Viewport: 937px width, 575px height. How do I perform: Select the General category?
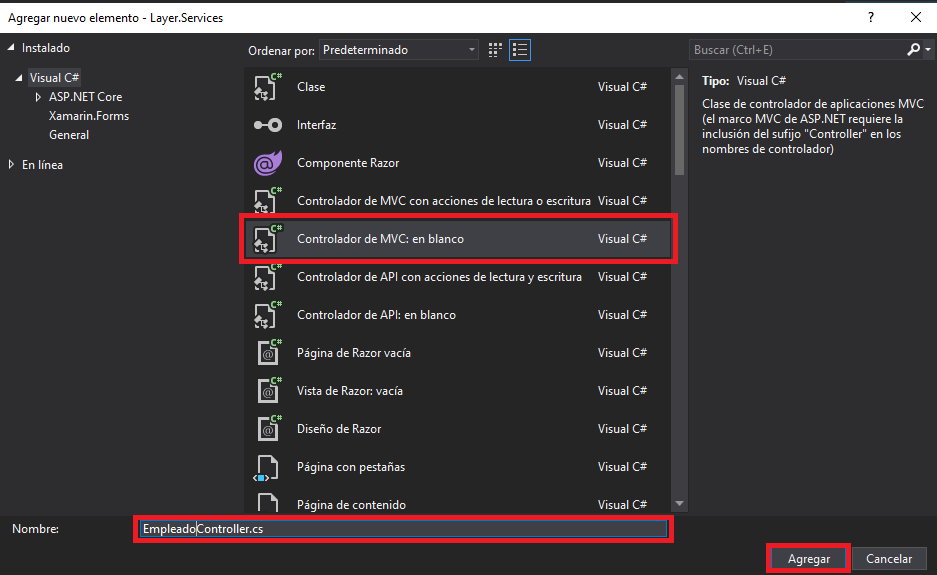tap(69, 135)
